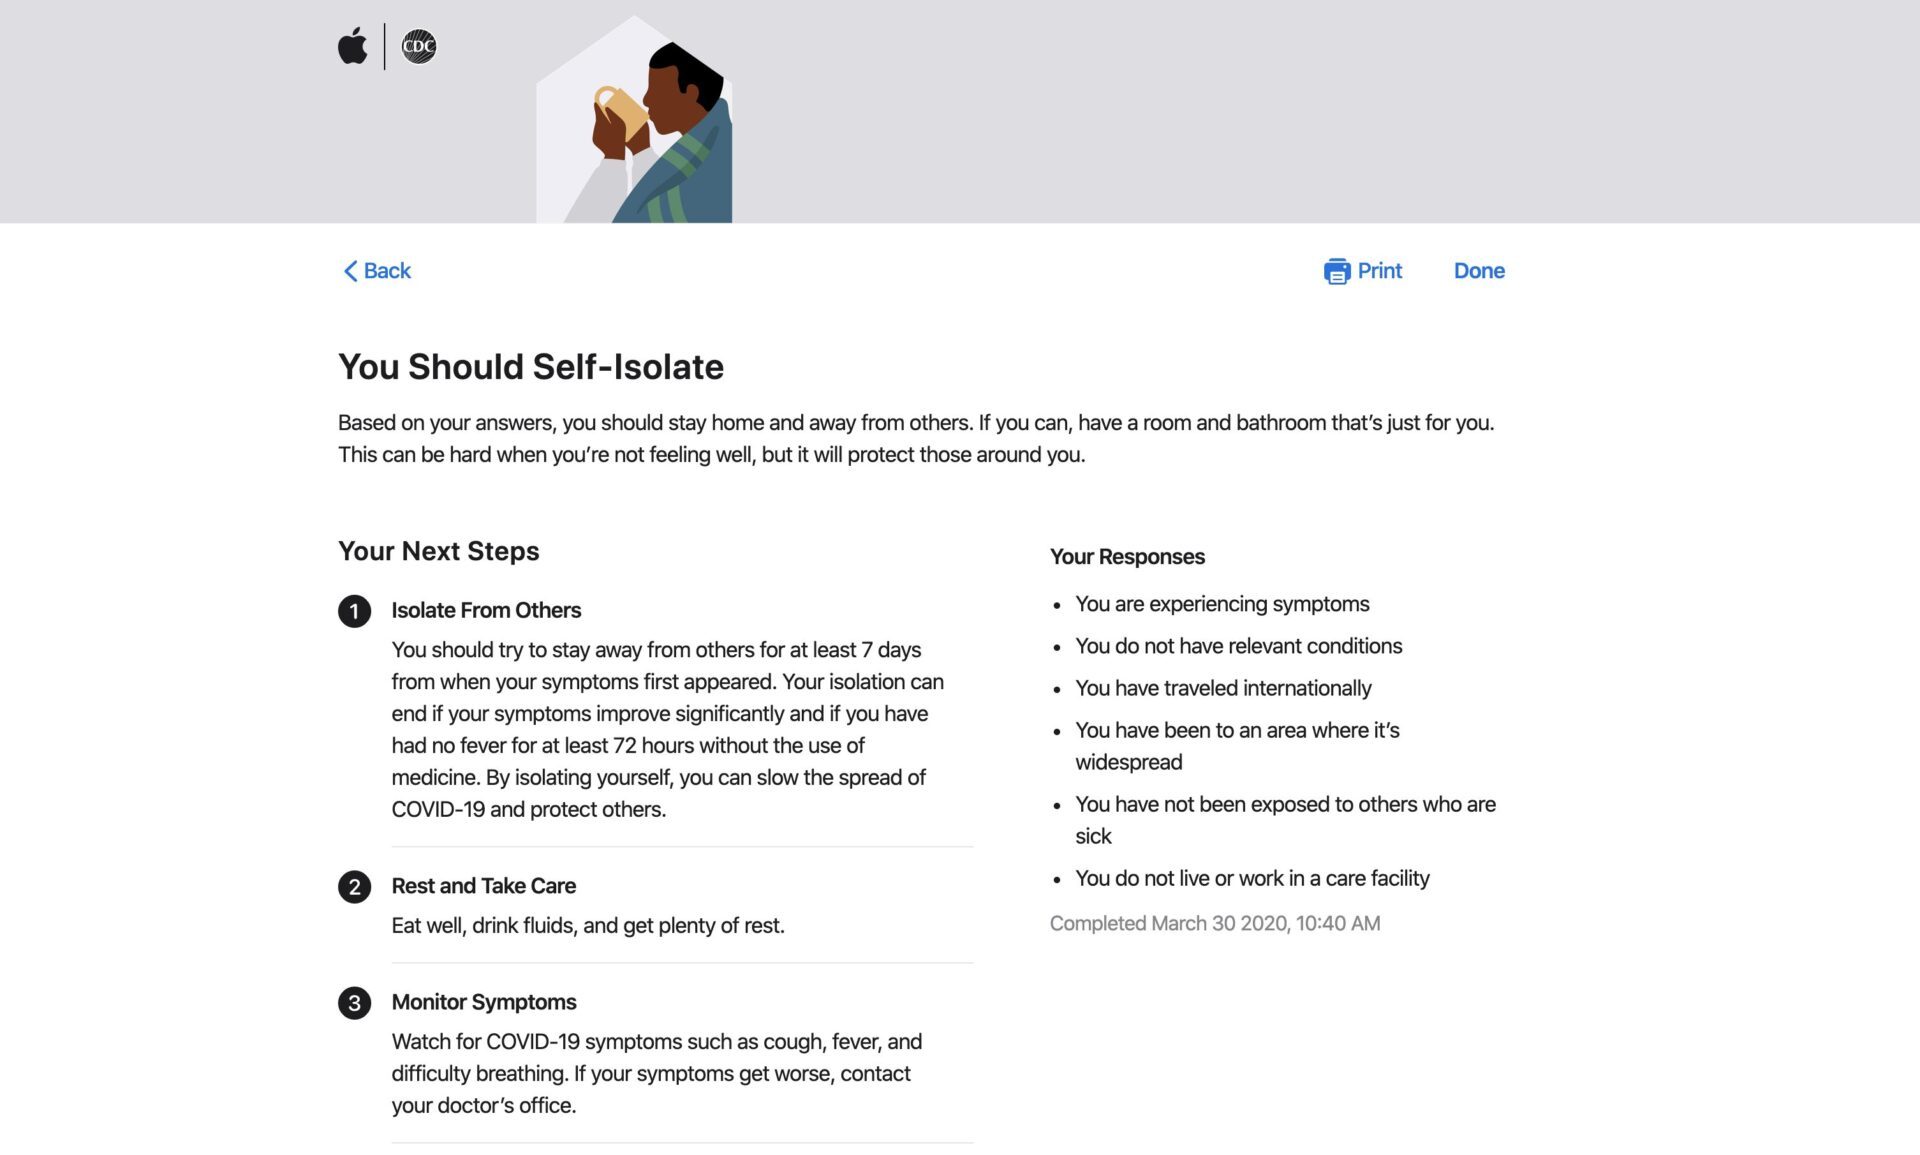Screen dimensions: 1920x1155
Task: Click the CDC logo icon
Action: pos(419,46)
